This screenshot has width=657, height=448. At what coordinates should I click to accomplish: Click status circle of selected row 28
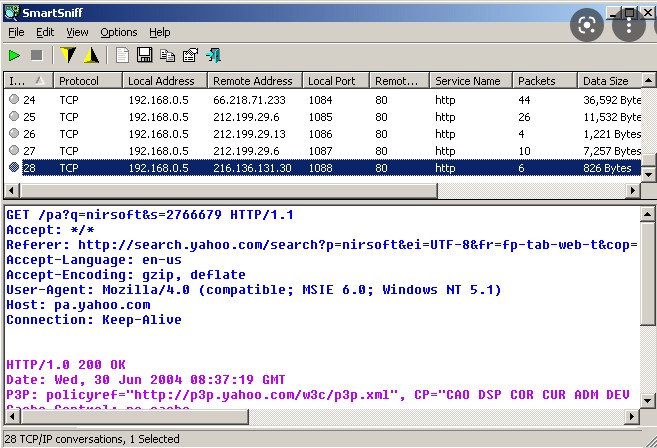click(14, 167)
